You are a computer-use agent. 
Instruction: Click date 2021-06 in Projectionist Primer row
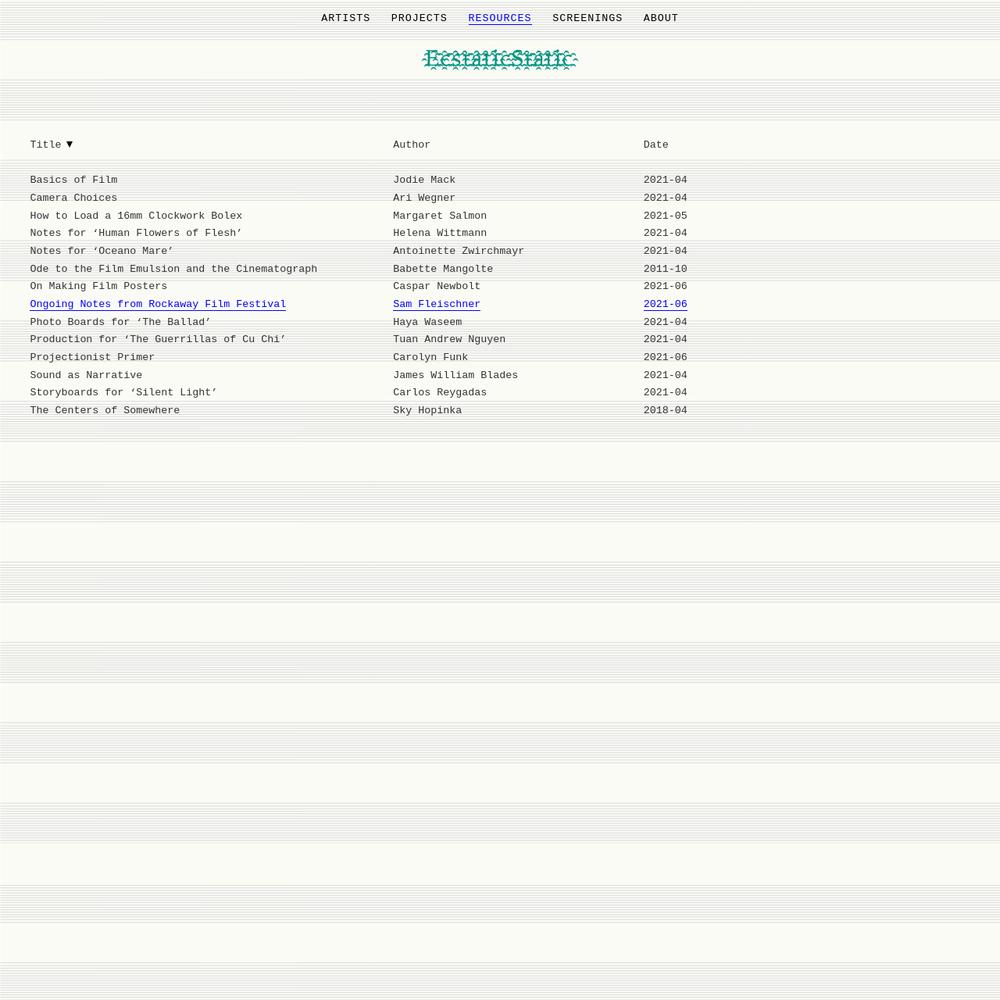[665, 357]
